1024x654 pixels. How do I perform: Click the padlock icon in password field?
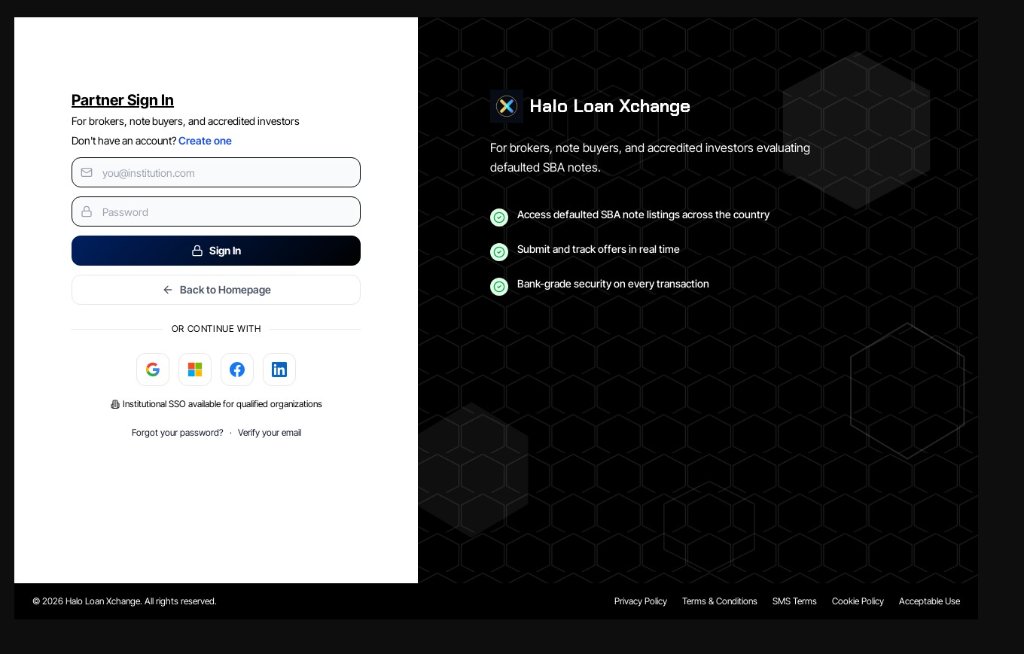tap(86, 212)
